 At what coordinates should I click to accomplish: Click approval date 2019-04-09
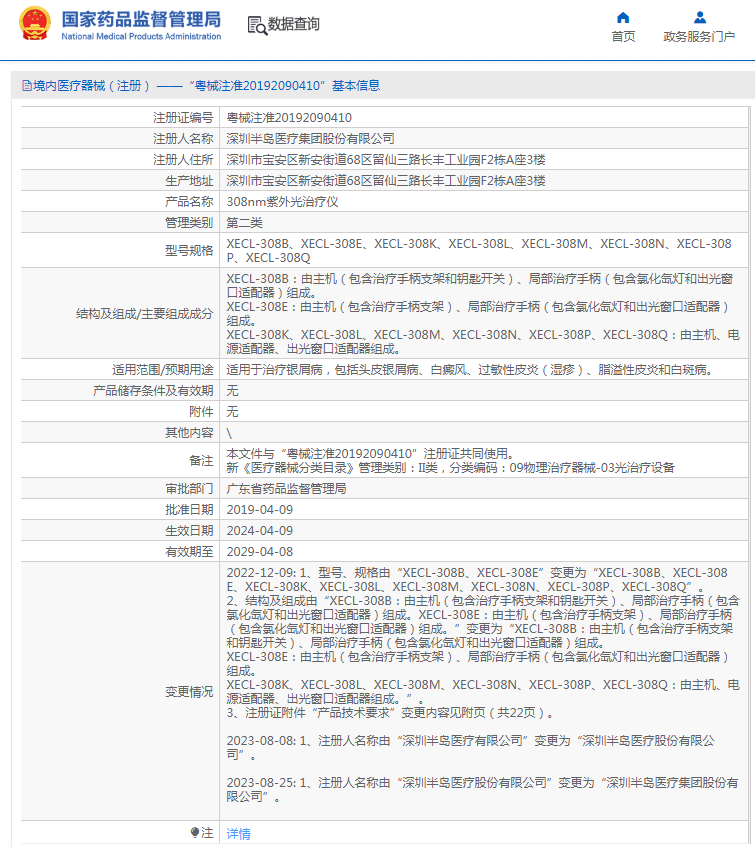point(260,510)
